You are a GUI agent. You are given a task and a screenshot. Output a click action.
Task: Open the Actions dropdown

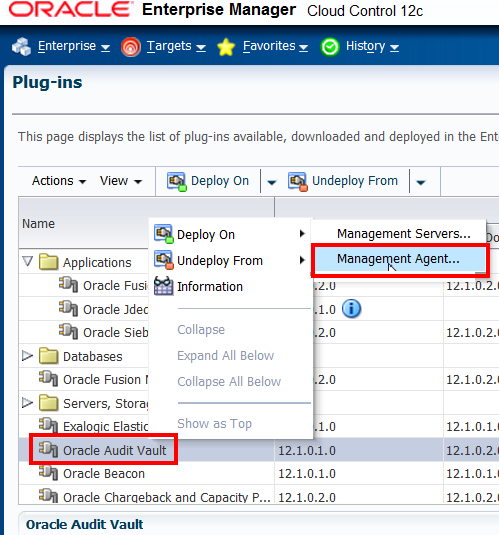click(x=59, y=181)
